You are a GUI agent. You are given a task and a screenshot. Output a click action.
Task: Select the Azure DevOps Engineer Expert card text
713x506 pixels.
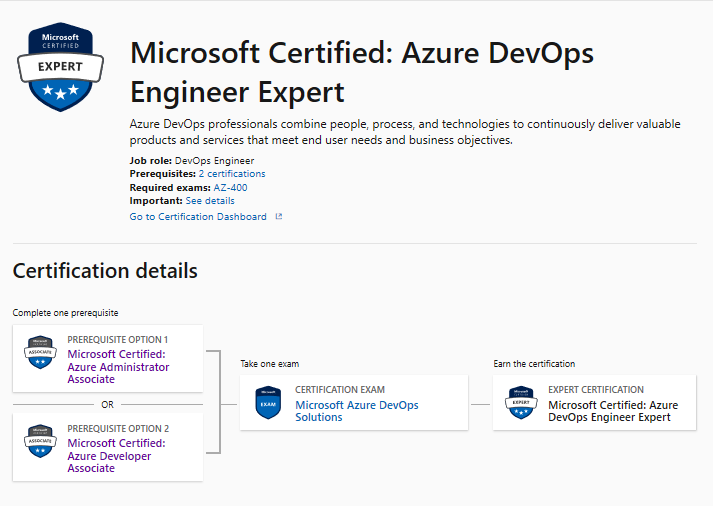[x=613, y=411]
